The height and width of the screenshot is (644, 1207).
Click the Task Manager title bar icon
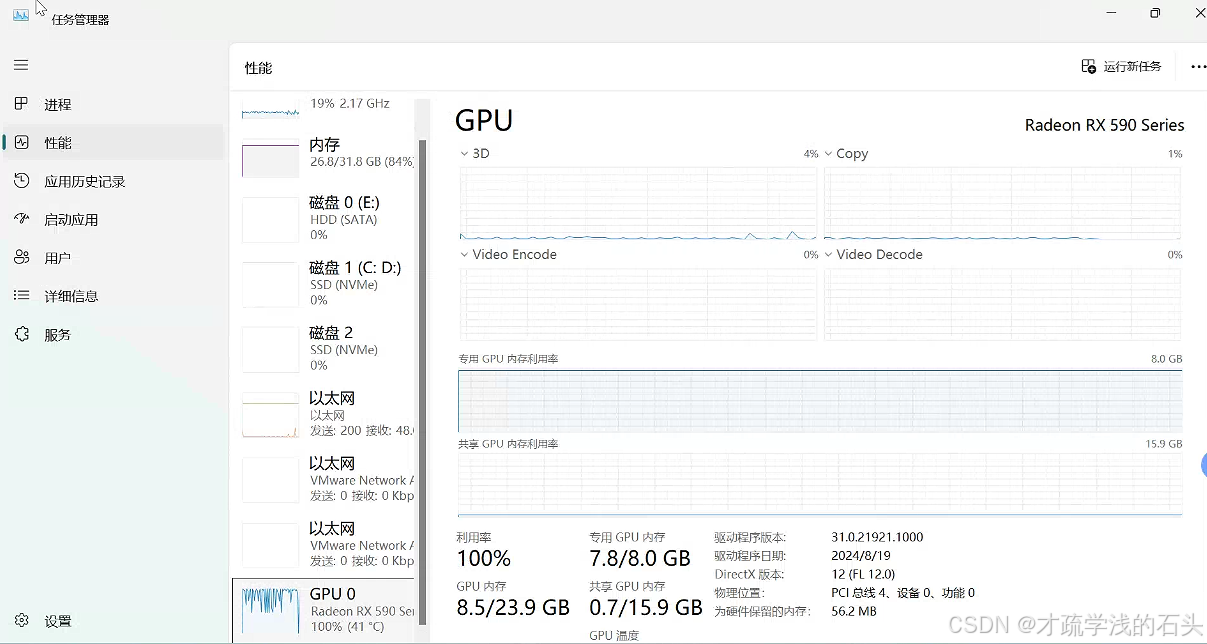(x=21, y=14)
